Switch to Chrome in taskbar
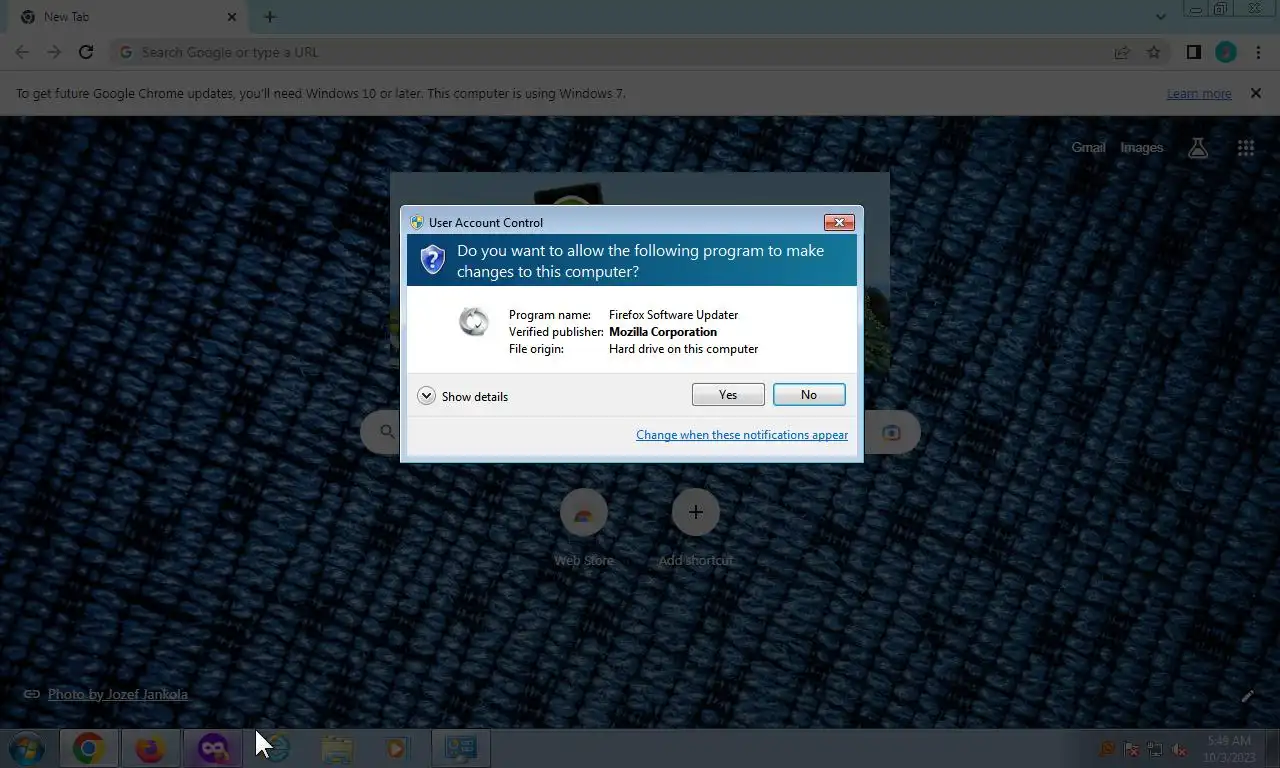 tap(89, 748)
